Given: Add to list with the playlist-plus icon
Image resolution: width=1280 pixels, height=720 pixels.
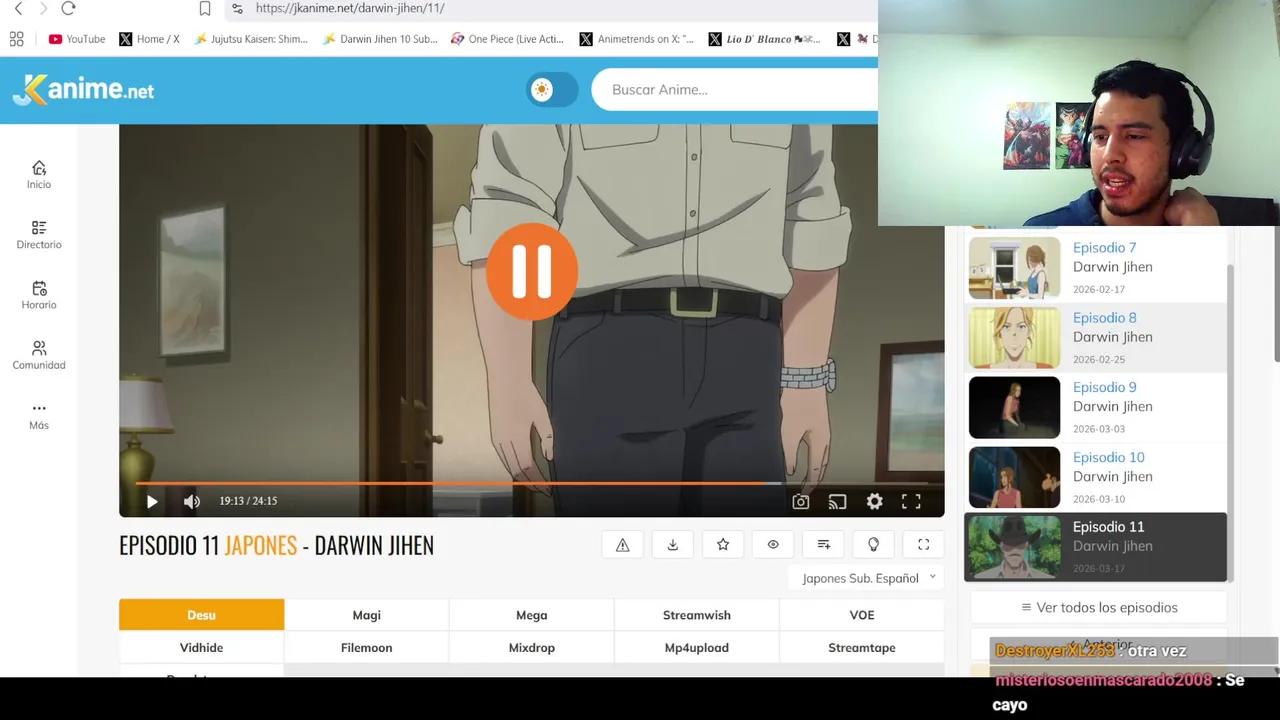Looking at the screenshot, I should [x=823, y=544].
